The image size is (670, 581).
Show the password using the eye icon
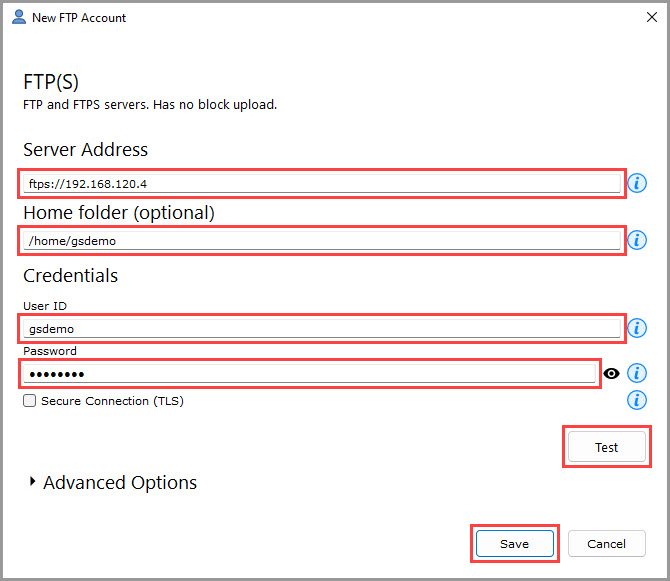[612, 374]
